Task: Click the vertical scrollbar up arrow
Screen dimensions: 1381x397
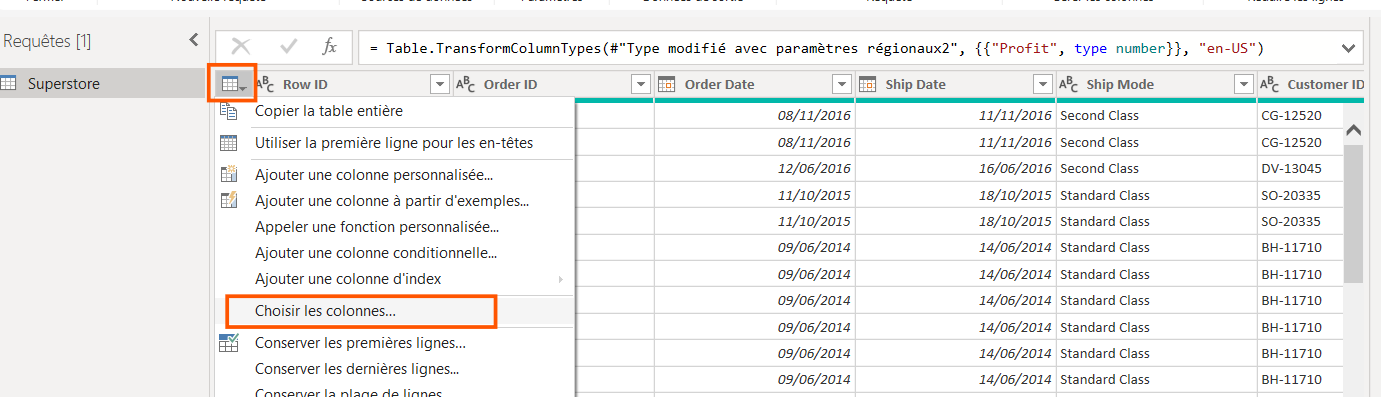Action: coord(1354,129)
